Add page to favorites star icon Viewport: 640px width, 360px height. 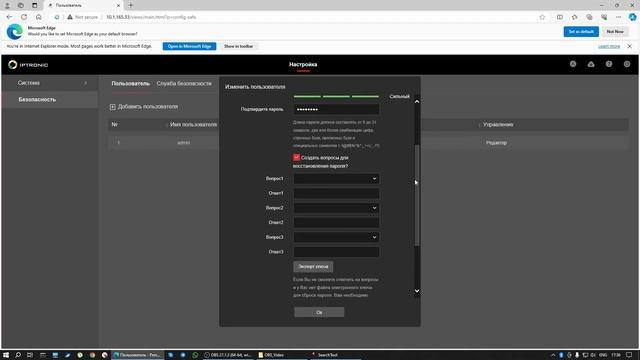(542, 17)
